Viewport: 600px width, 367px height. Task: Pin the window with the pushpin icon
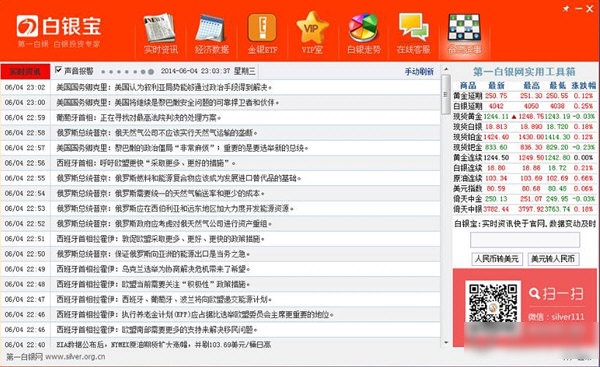566,8
